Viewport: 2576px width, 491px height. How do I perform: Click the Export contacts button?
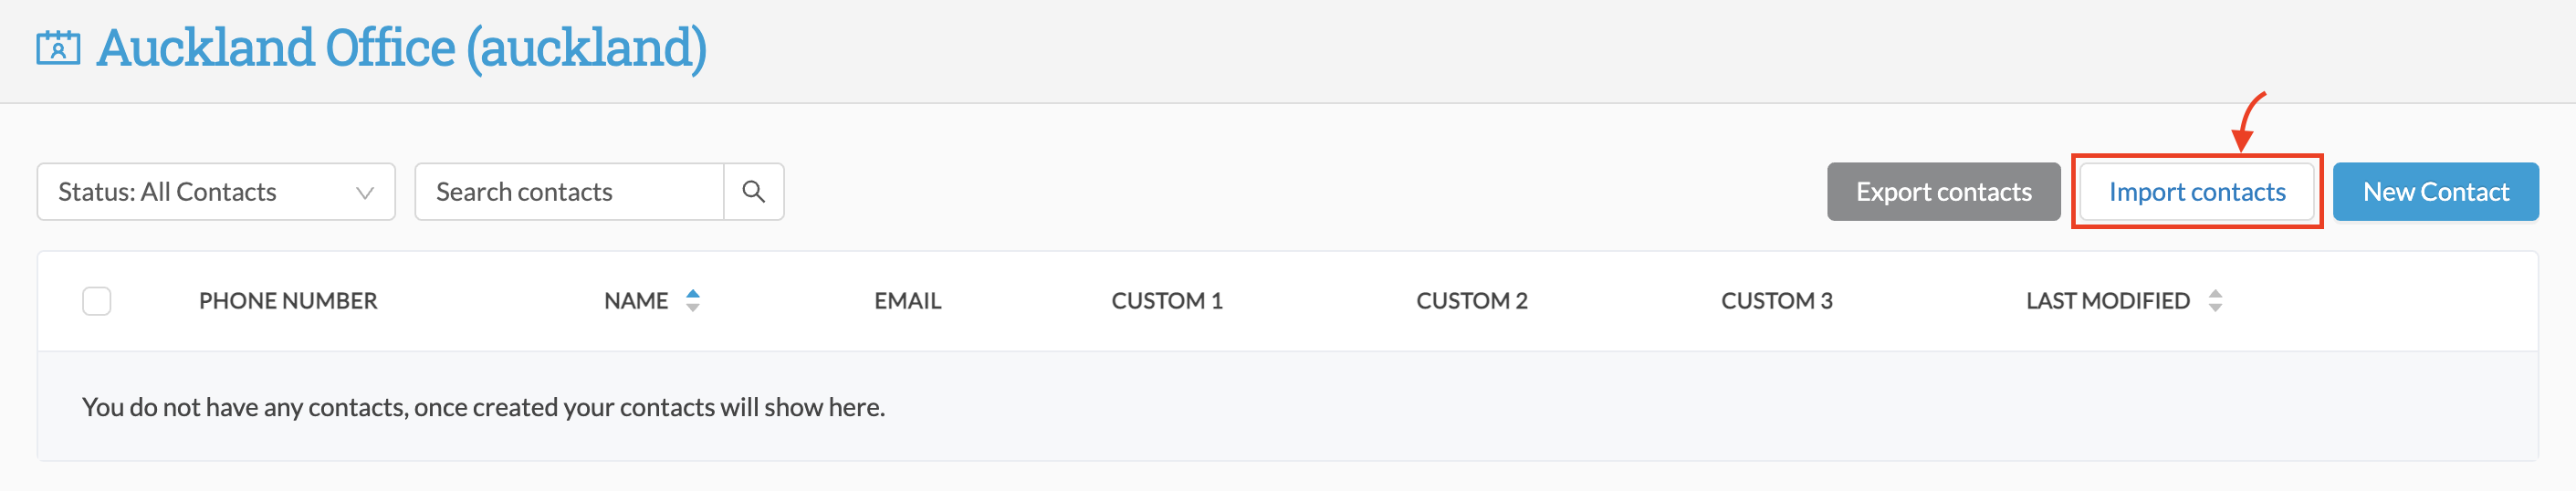tap(1943, 192)
